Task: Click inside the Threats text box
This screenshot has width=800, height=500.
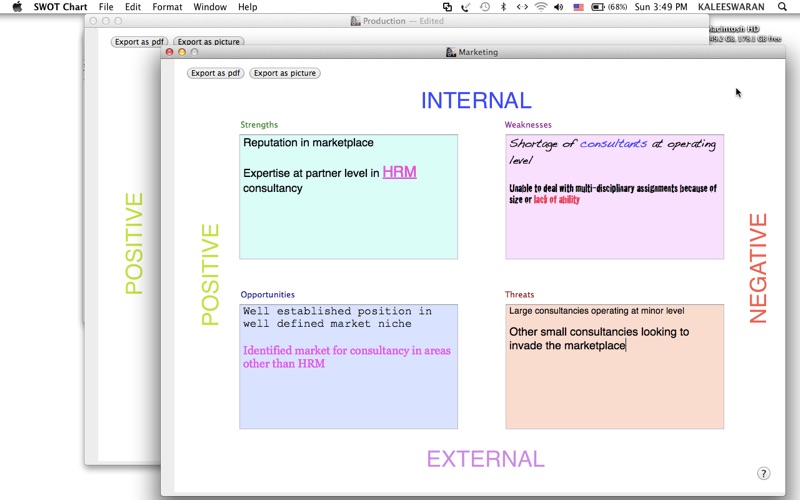Action: click(614, 366)
